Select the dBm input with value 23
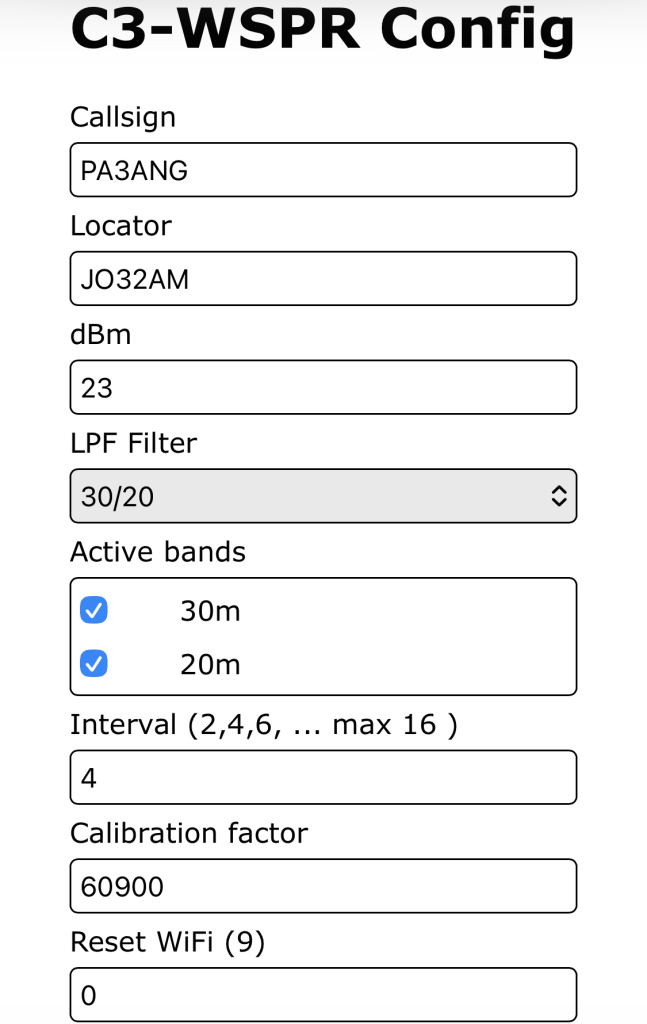 pos(323,387)
